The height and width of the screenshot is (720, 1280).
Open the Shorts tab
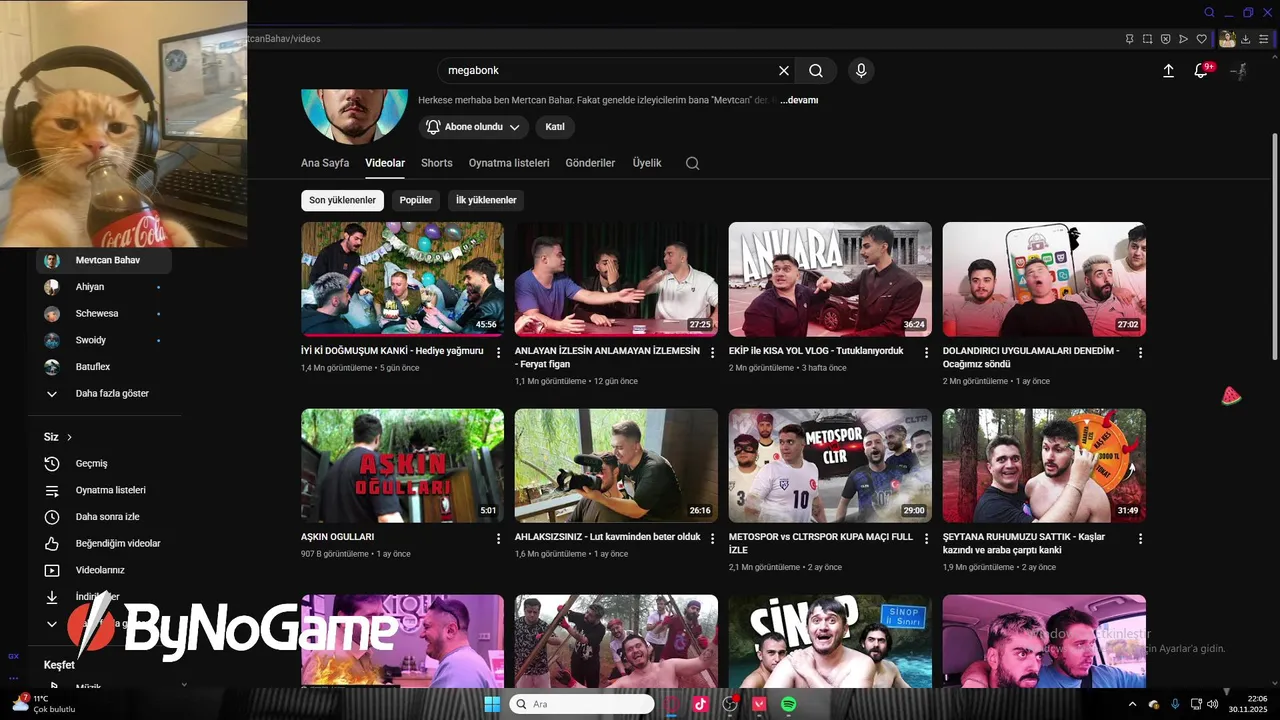click(437, 163)
